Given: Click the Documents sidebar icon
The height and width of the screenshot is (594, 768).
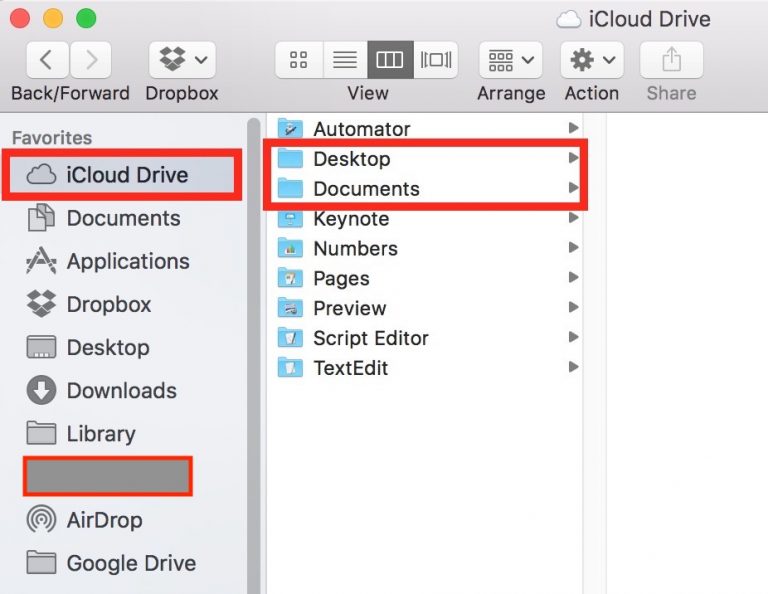Looking at the screenshot, I should (41, 217).
